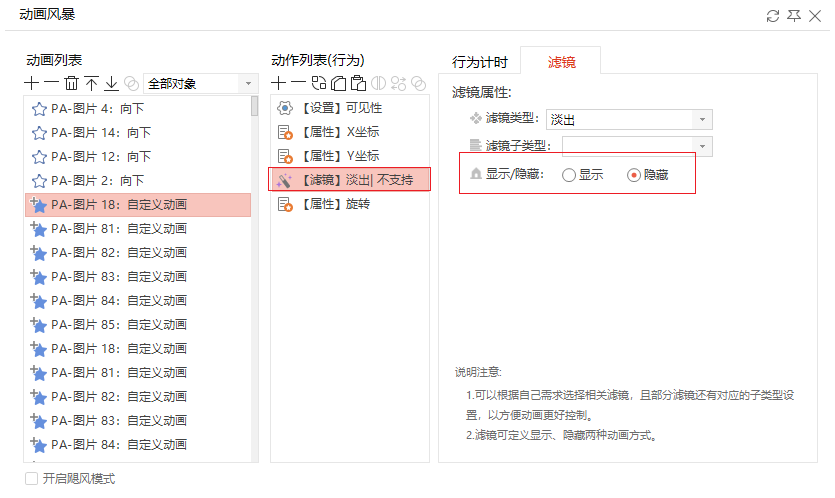Move animation down with arrow icon
Image resolution: width=835 pixels, height=498 pixels.
click(111, 83)
